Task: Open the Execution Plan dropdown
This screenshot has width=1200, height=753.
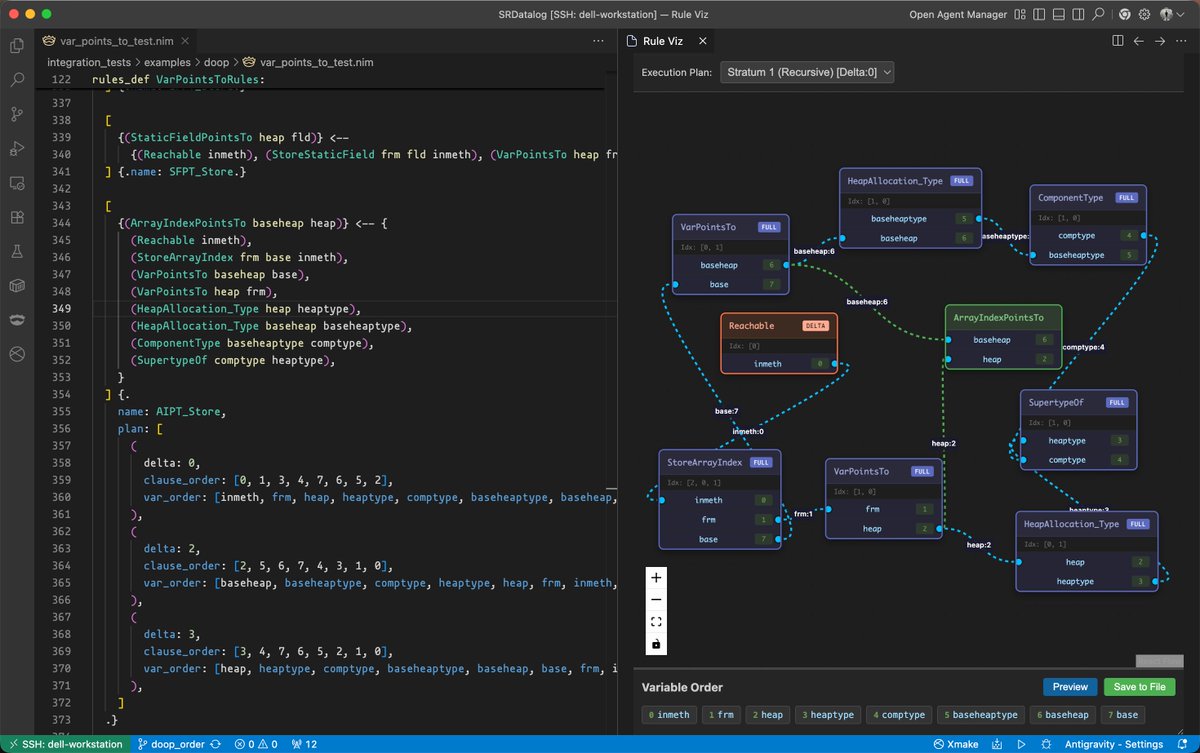Action: (807, 72)
